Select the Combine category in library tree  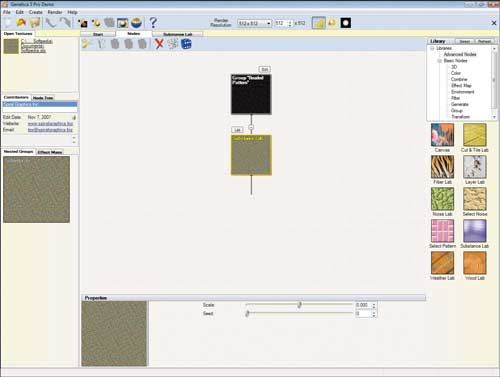[459, 79]
